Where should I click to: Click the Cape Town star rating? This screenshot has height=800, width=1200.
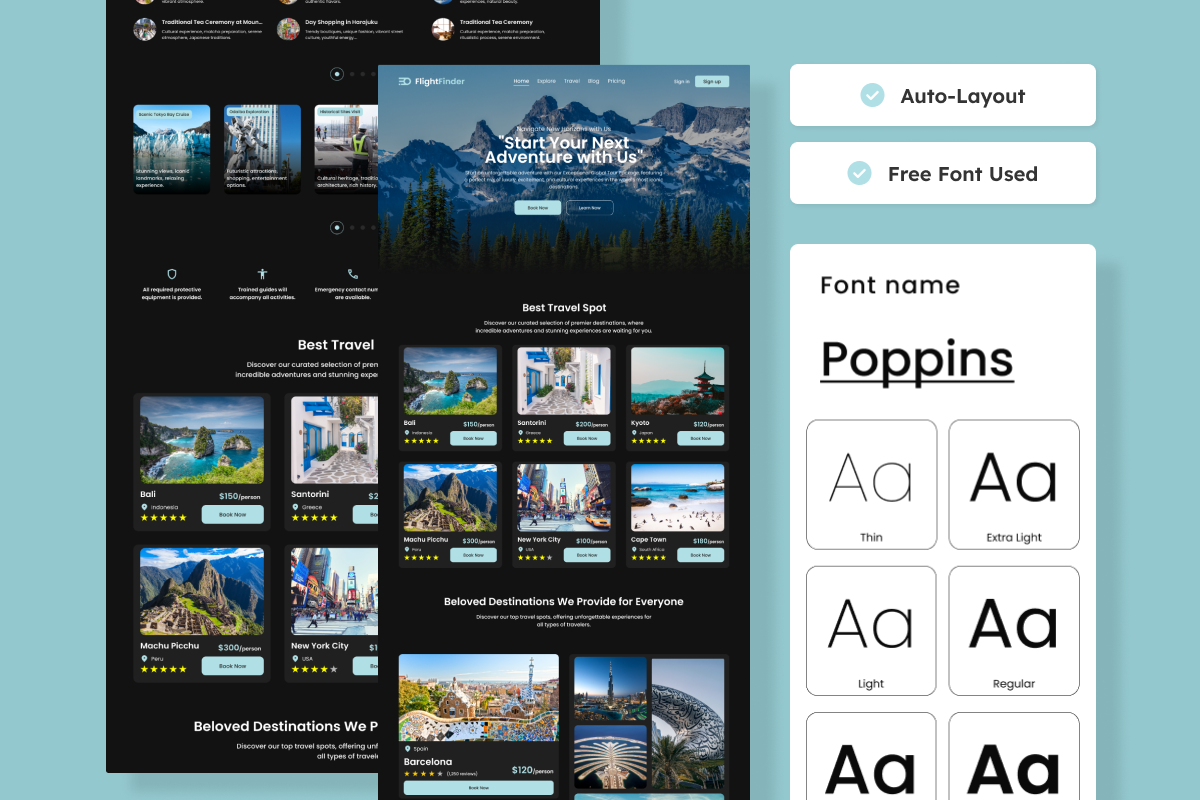(x=648, y=557)
